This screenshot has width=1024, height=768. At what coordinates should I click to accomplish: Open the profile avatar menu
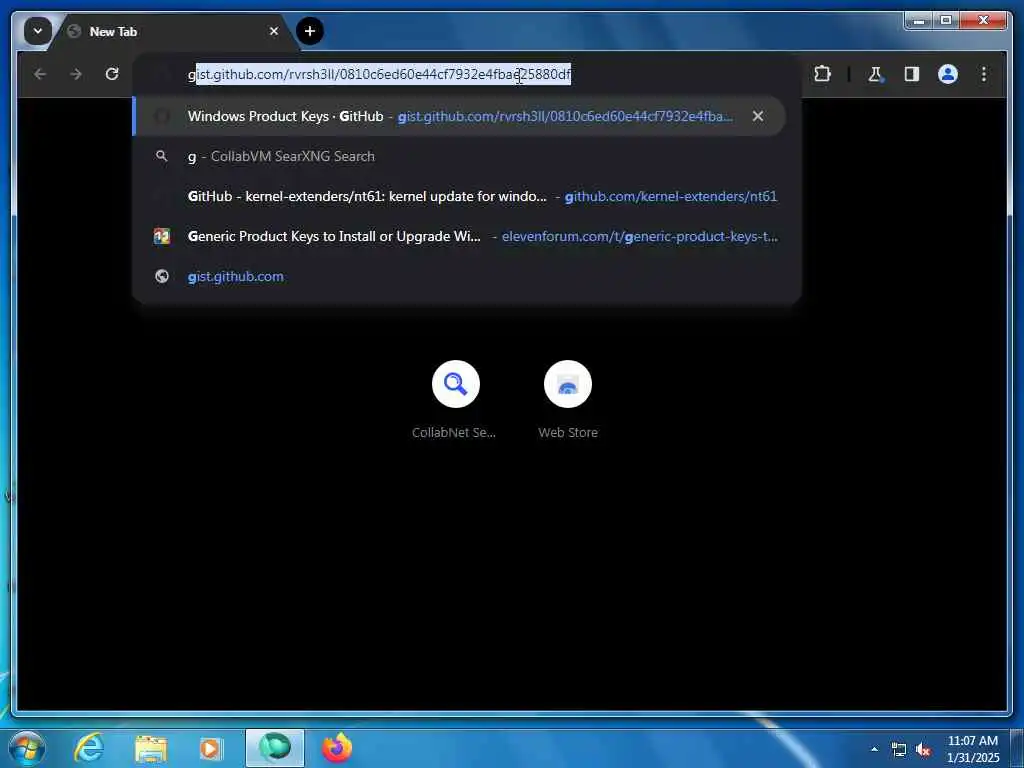coord(948,74)
